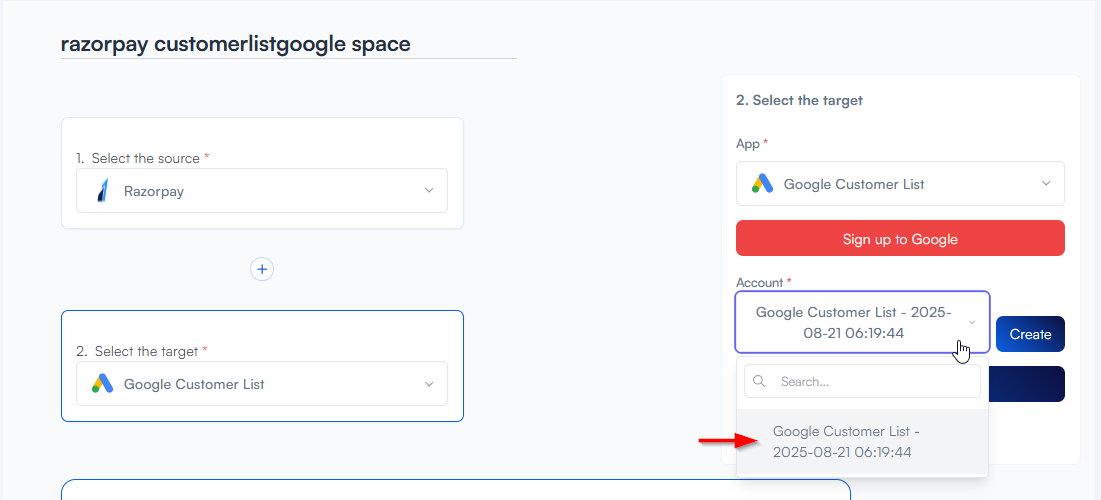Click the Razorpay text in source selector
The image size is (1101, 500).
click(x=154, y=191)
